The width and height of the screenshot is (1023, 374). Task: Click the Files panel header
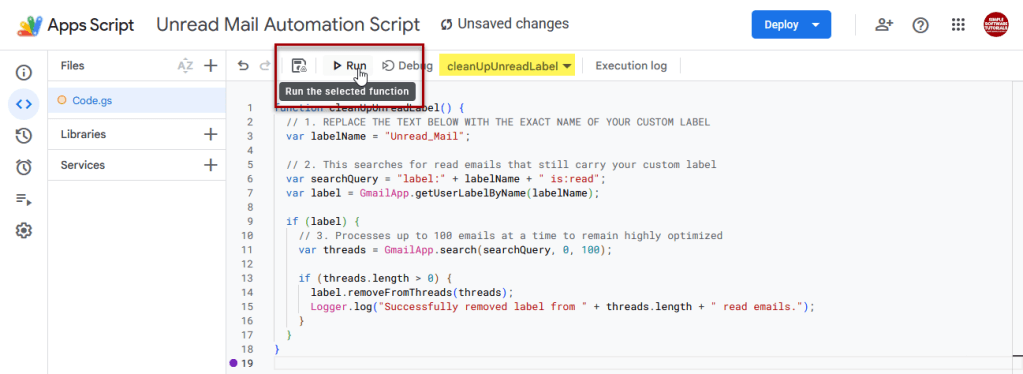click(72, 65)
